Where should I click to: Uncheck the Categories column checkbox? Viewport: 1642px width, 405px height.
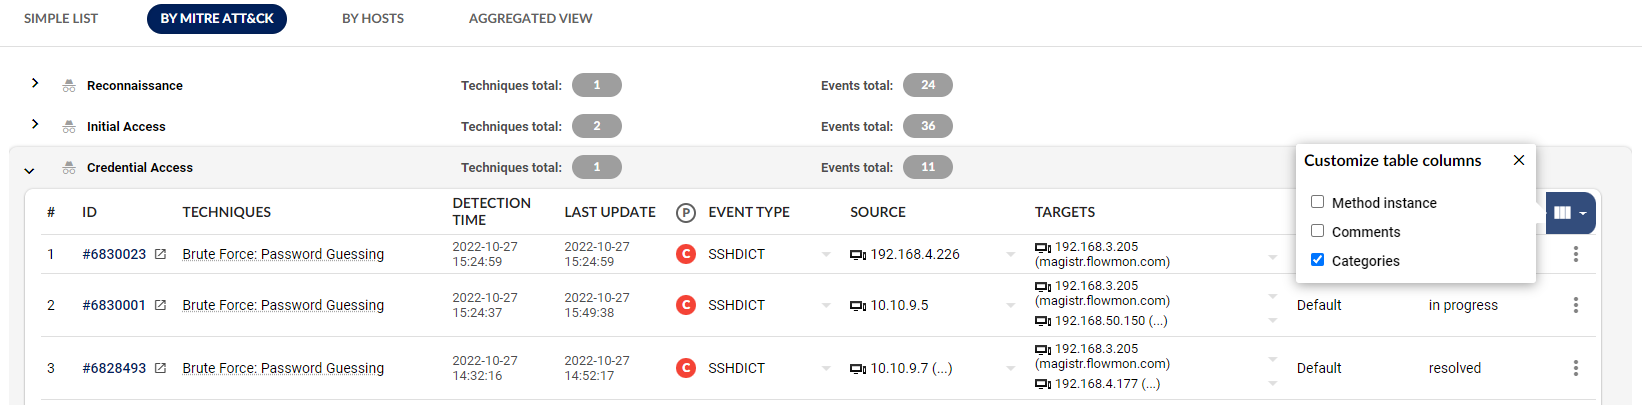tap(1317, 260)
